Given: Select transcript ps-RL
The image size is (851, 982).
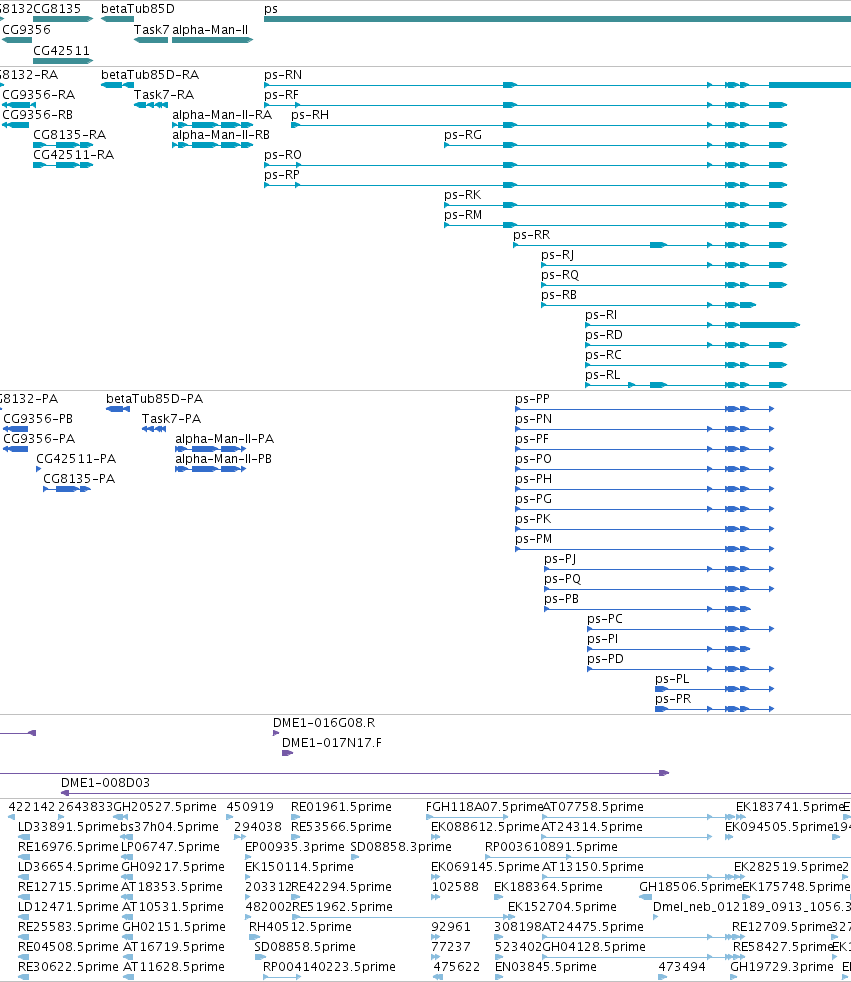Looking at the screenshot, I should [x=602, y=375].
